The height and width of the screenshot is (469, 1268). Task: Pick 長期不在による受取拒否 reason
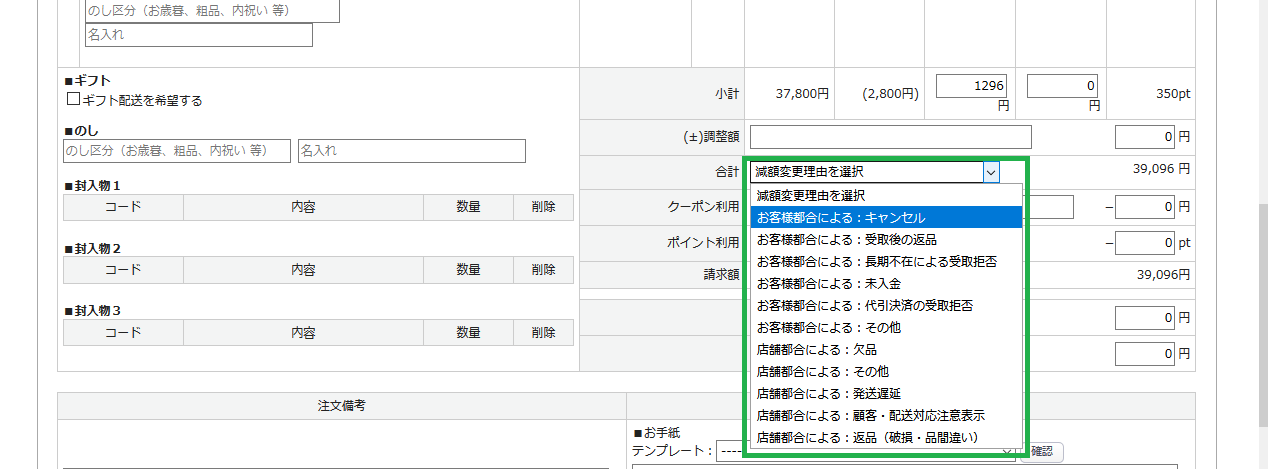885,261
